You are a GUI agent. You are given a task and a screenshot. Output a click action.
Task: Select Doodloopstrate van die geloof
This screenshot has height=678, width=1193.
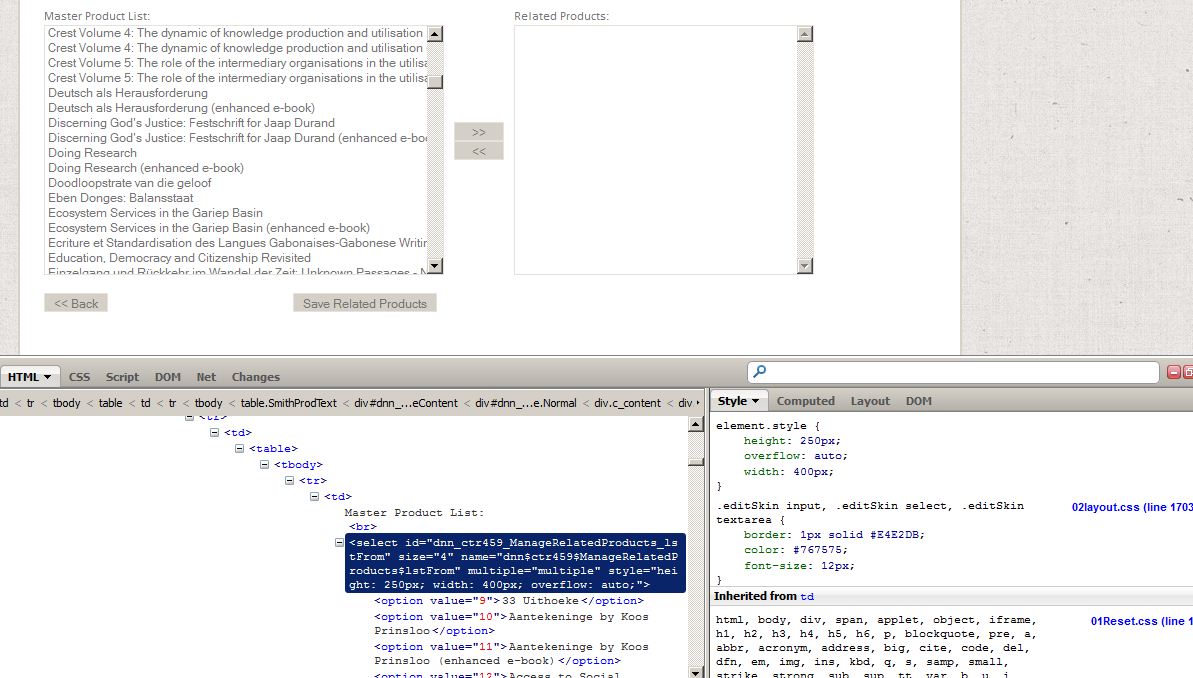(x=129, y=183)
